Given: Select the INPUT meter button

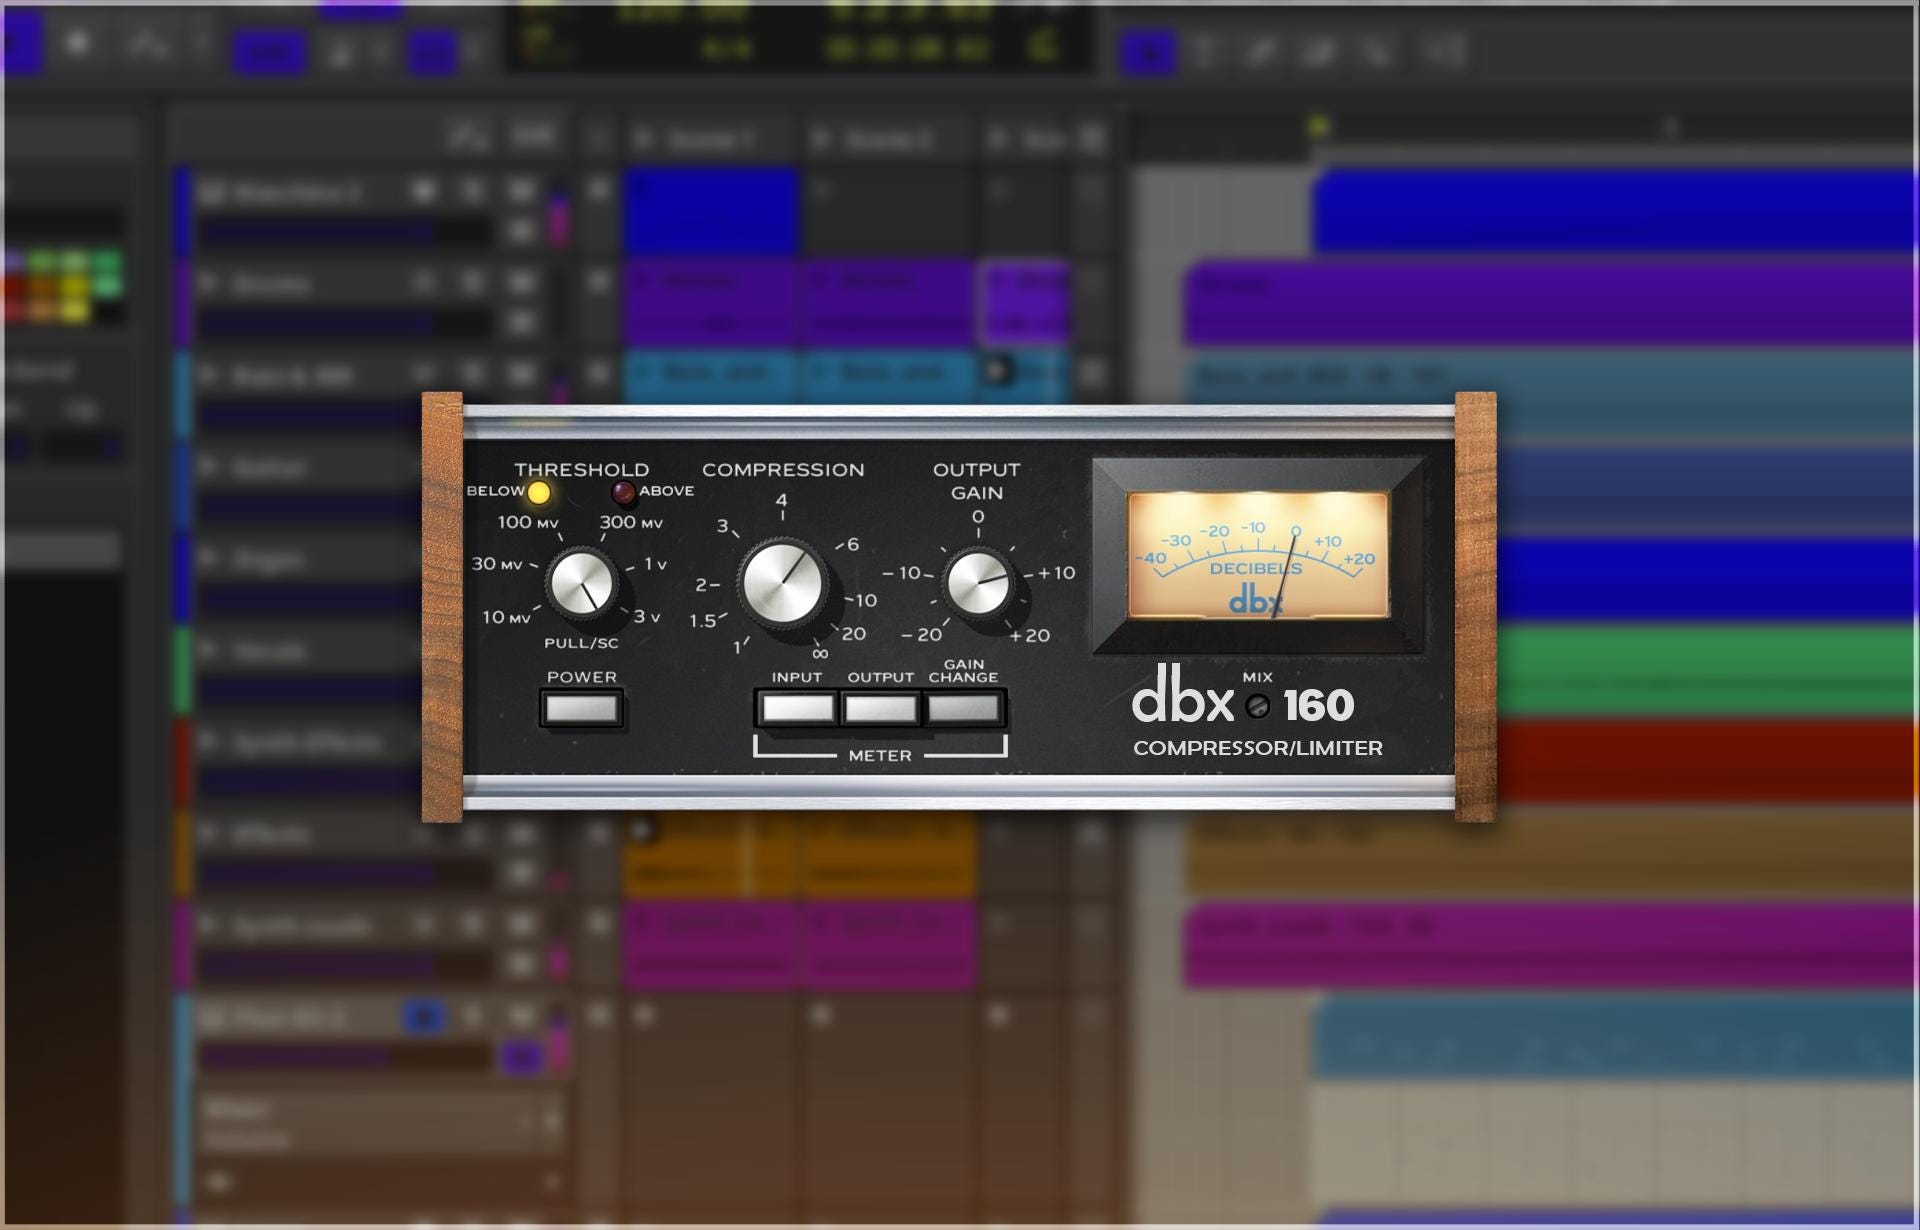Looking at the screenshot, I should point(797,708).
